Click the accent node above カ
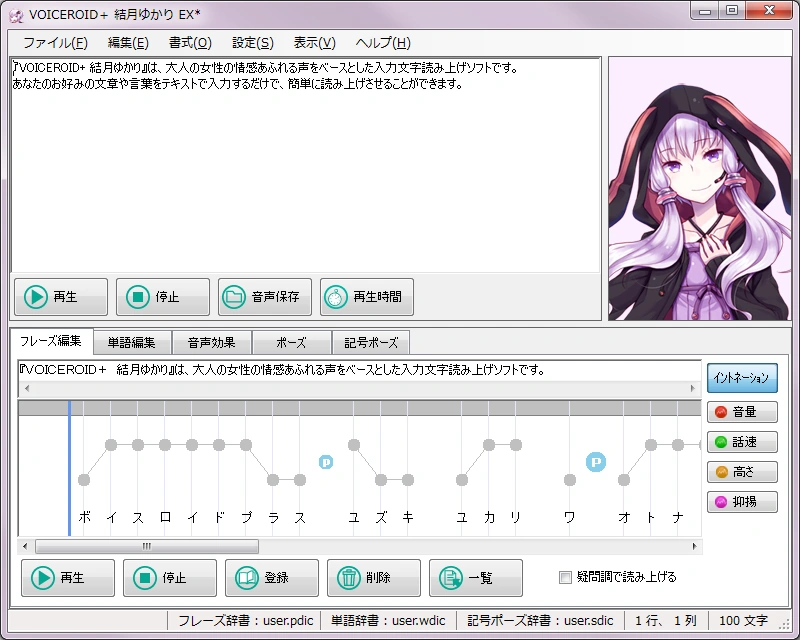 coord(489,445)
